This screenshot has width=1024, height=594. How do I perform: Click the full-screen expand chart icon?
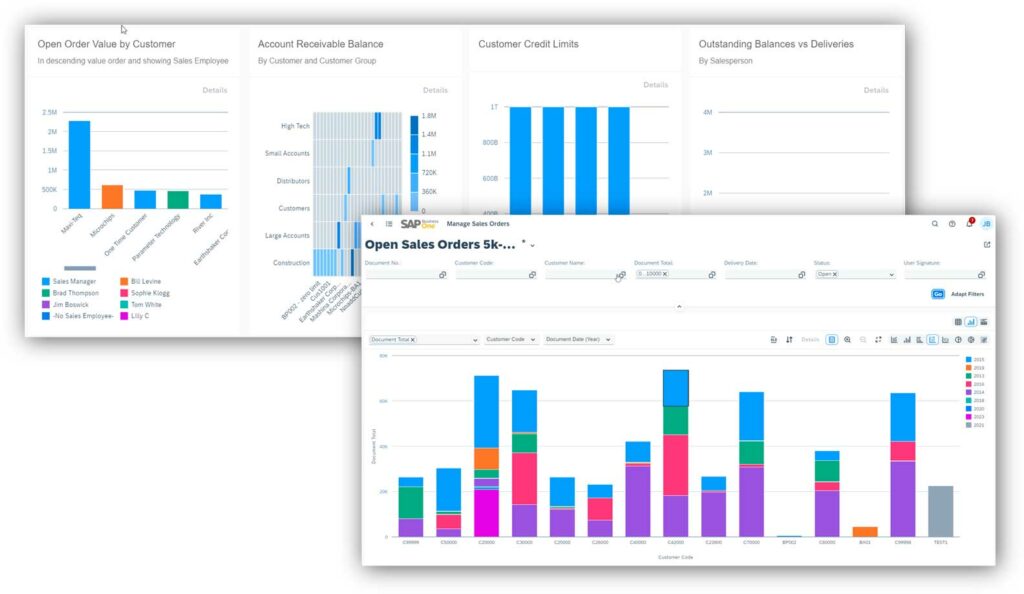[878, 339]
